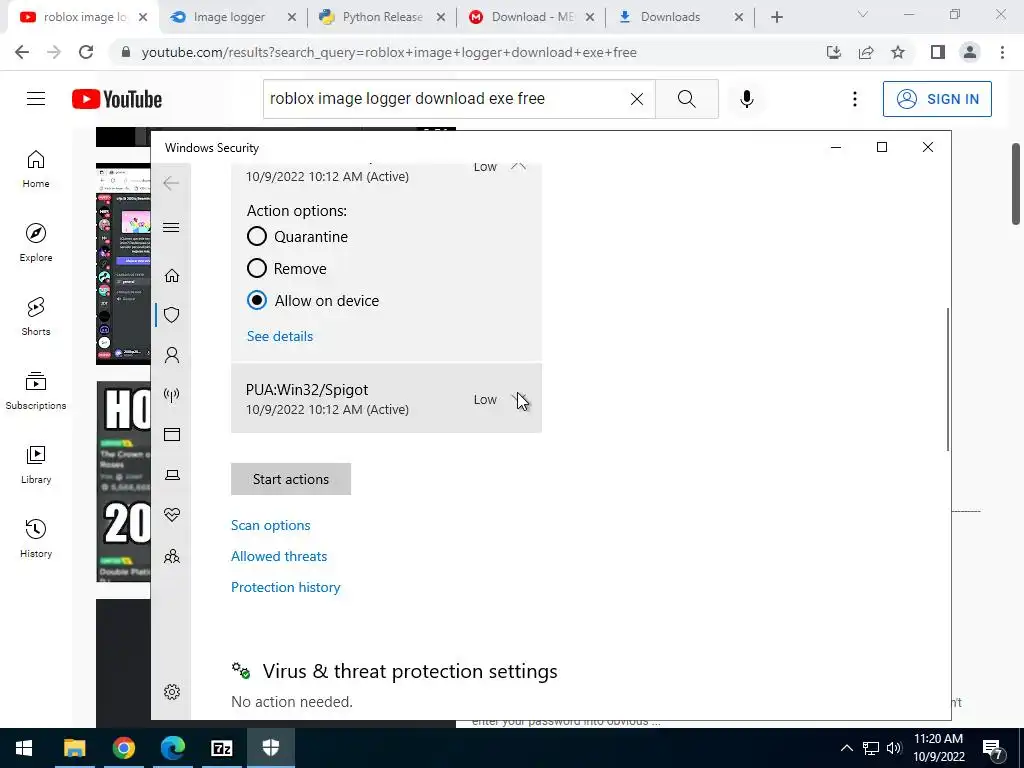Open Device performance & health heart icon
Image resolution: width=1024 pixels, height=768 pixels.
point(172,515)
